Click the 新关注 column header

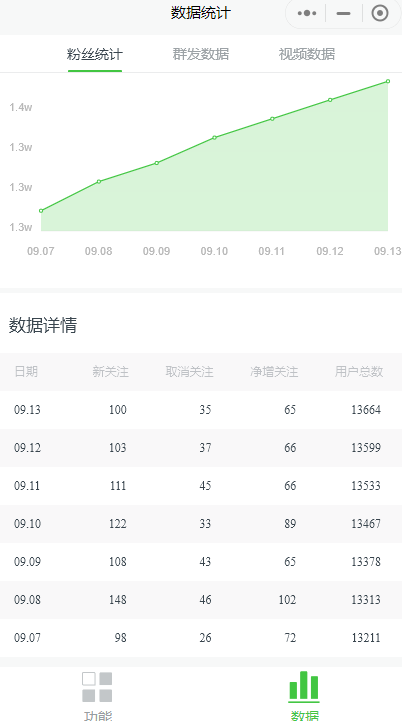point(110,372)
